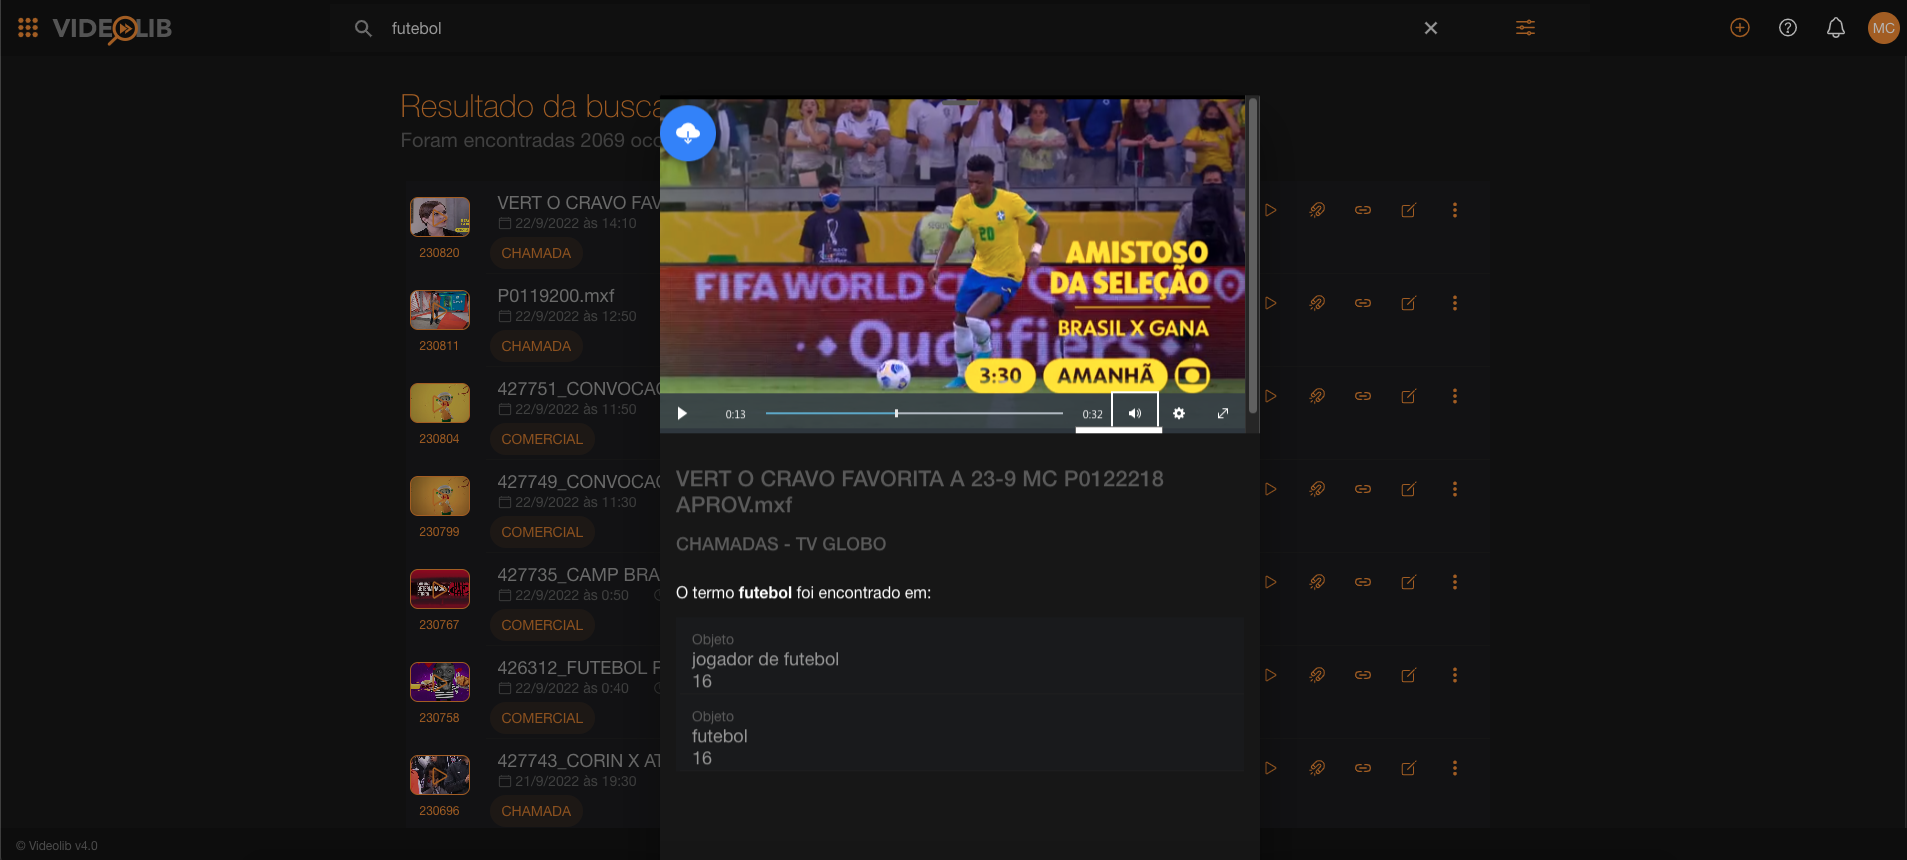The height and width of the screenshot is (860, 1907).
Task: Click magnet icon in P0119200.mxf row
Action: [1317, 303]
